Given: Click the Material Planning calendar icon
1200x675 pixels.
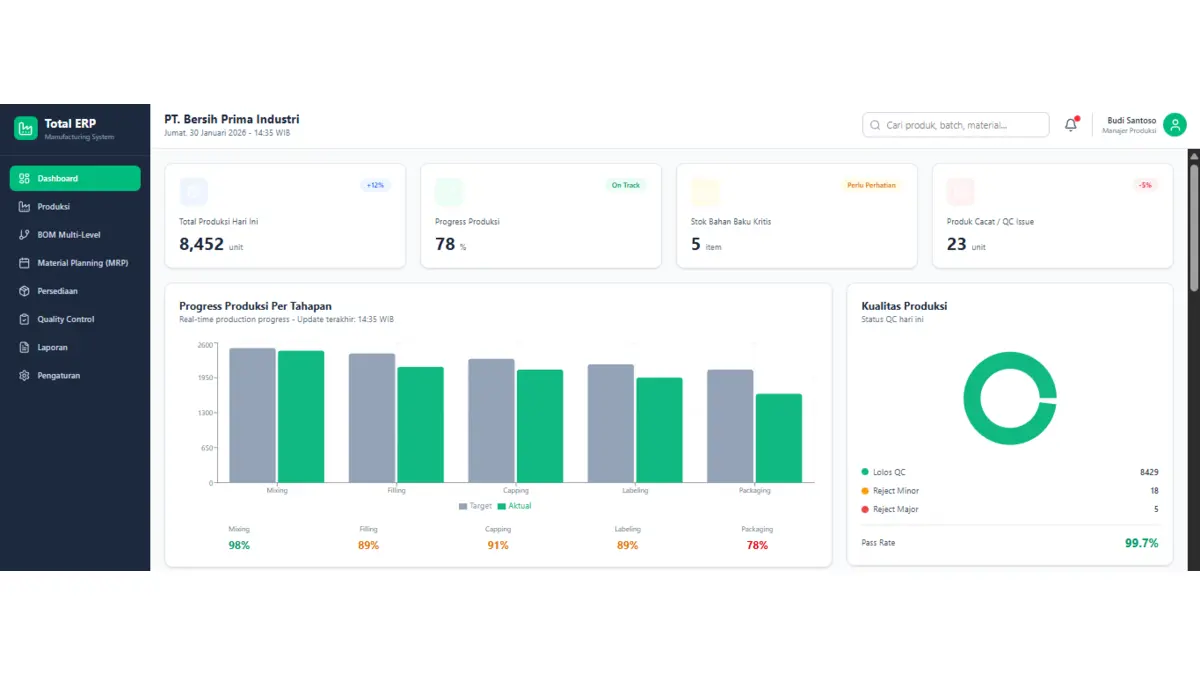Looking at the screenshot, I should [x=25, y=263].
